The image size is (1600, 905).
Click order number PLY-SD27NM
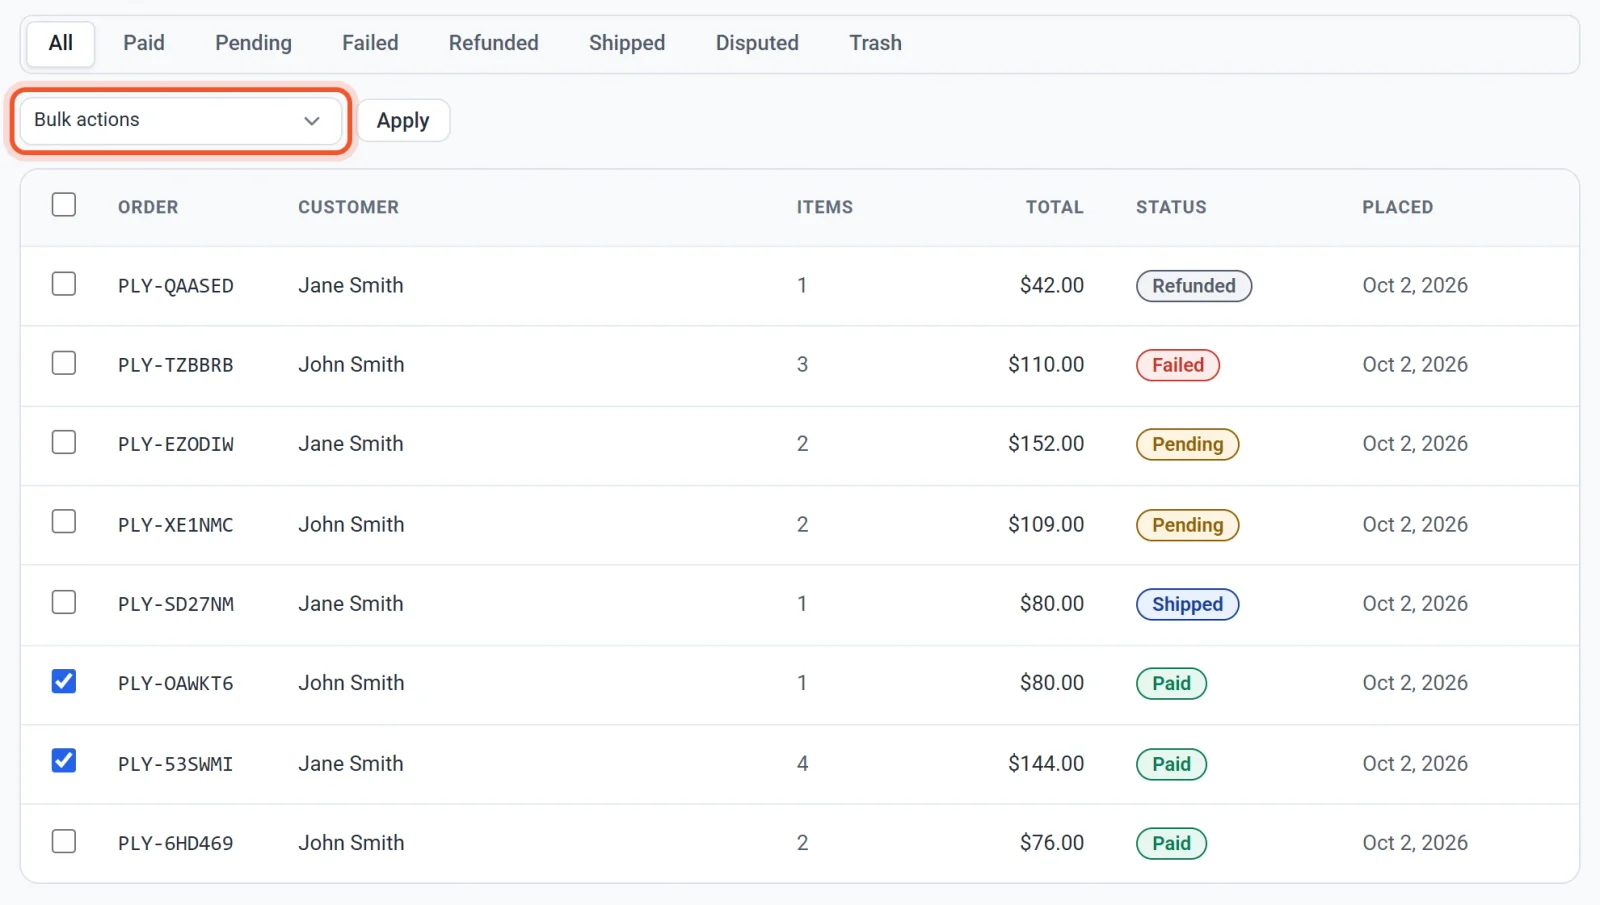[x=176, y=604]
